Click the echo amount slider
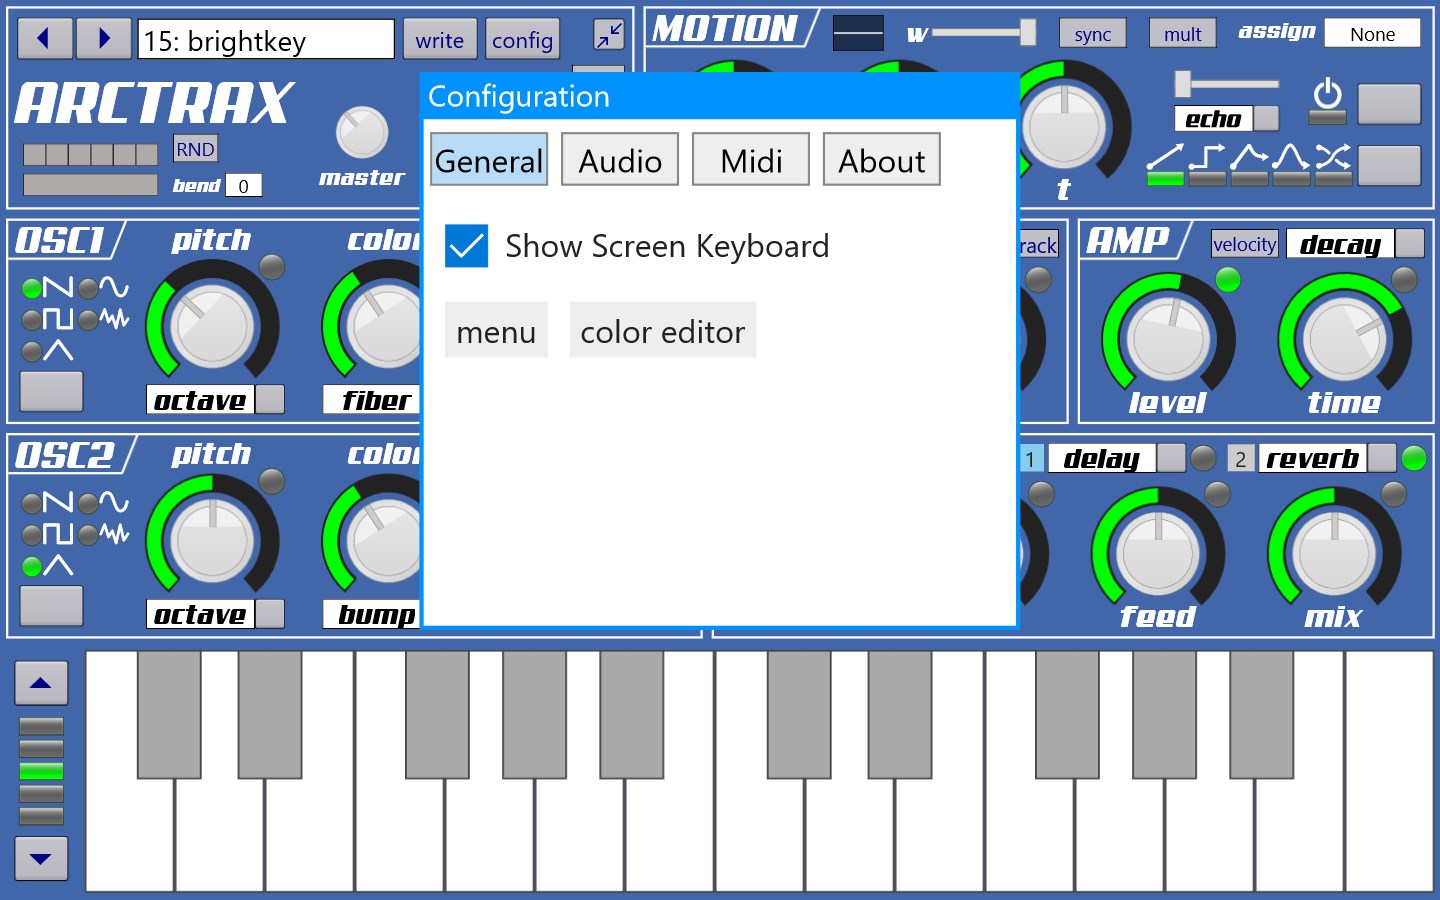1440x900 pixels. point(1227,84)
